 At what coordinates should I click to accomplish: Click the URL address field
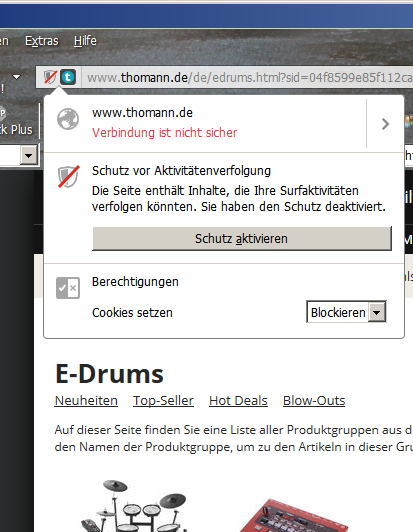coord(248,78)
